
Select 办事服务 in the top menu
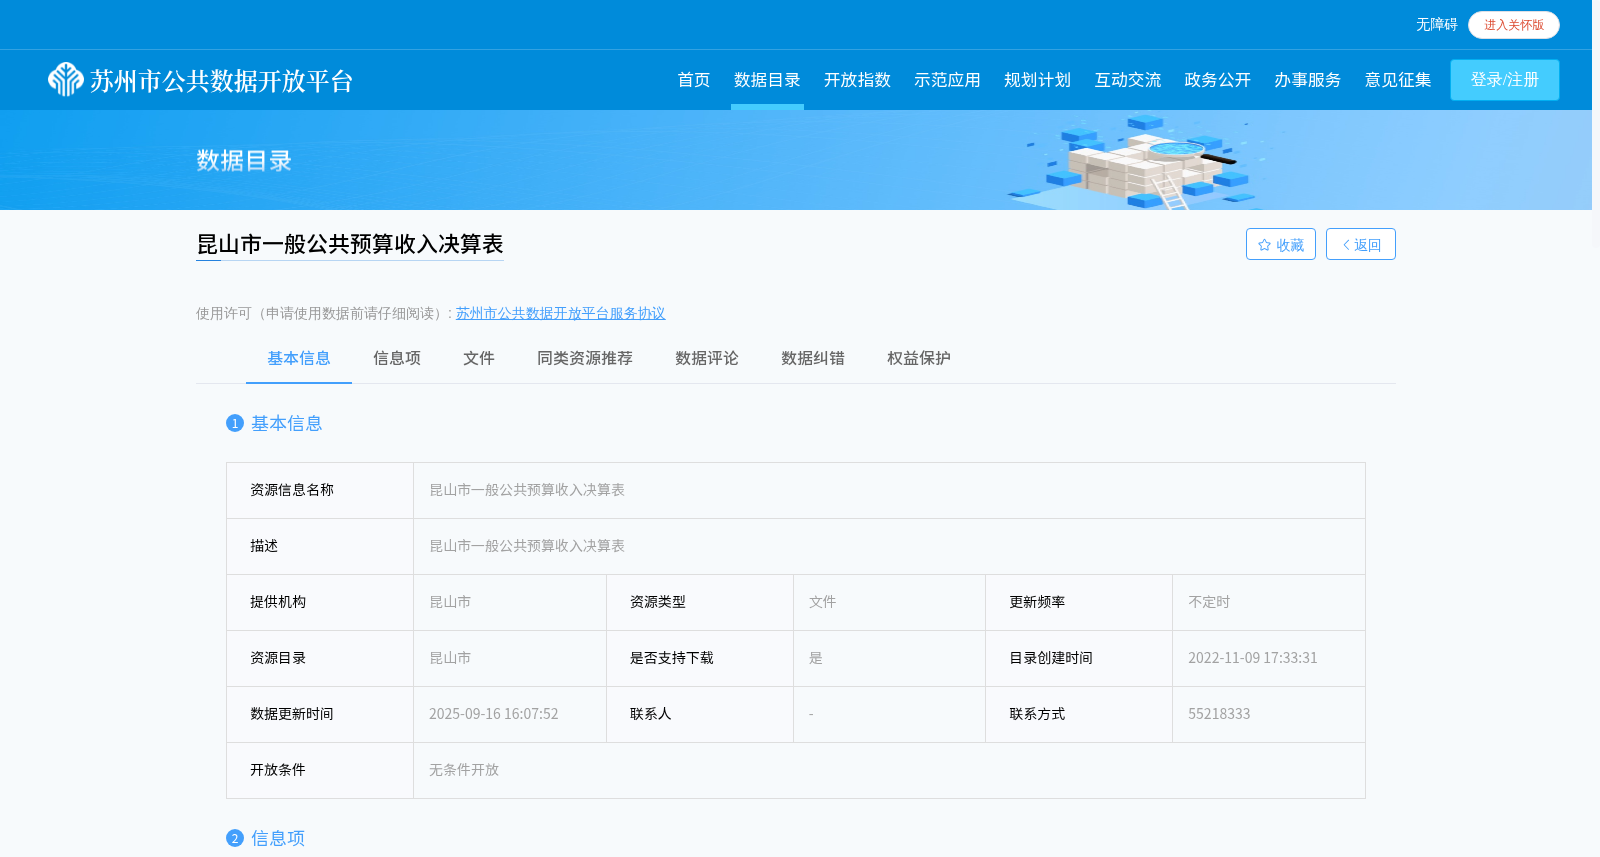[1307, 80]
